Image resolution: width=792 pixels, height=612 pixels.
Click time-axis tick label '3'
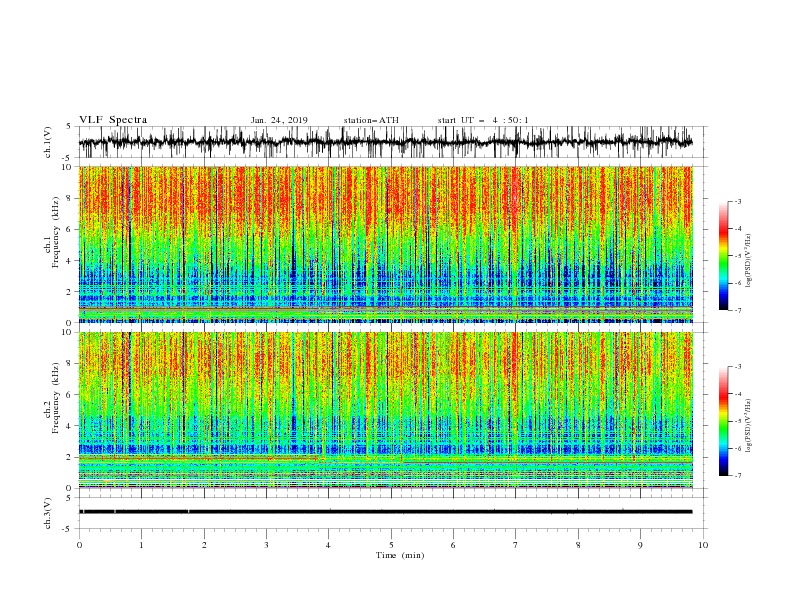click(x=266, y=545)
